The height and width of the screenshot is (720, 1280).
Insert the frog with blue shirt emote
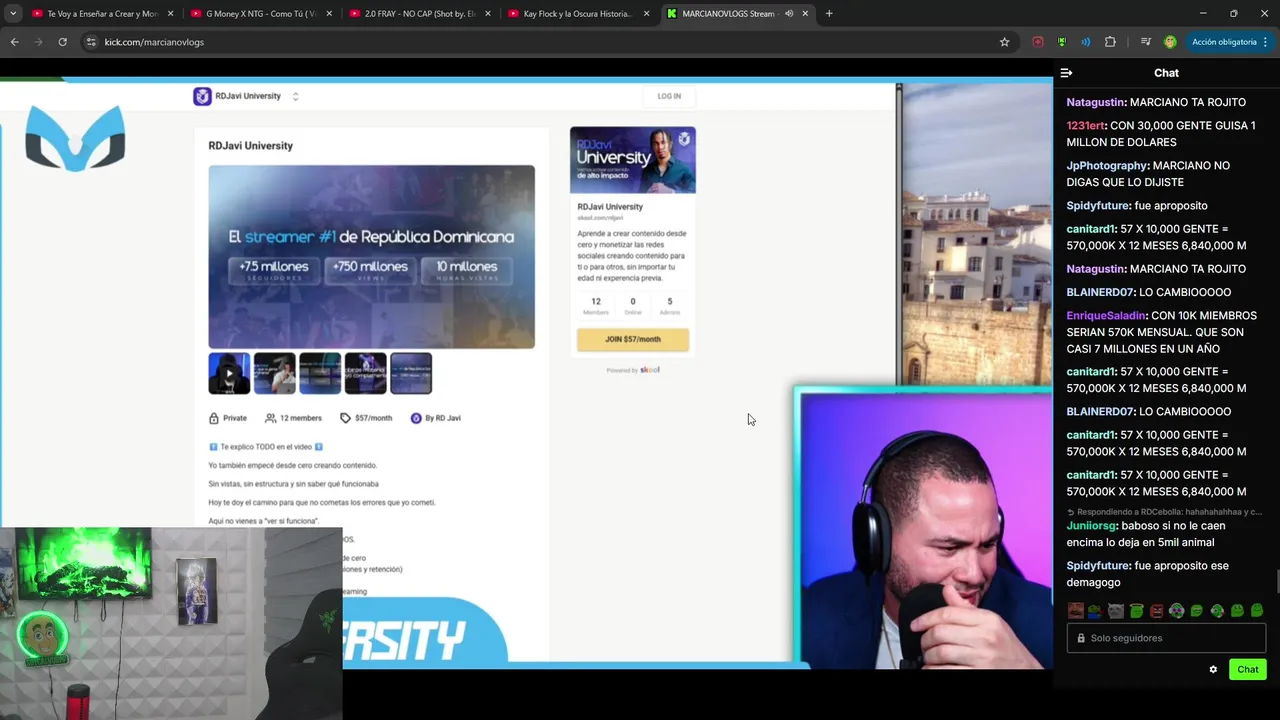click(x=1095, y=610)
